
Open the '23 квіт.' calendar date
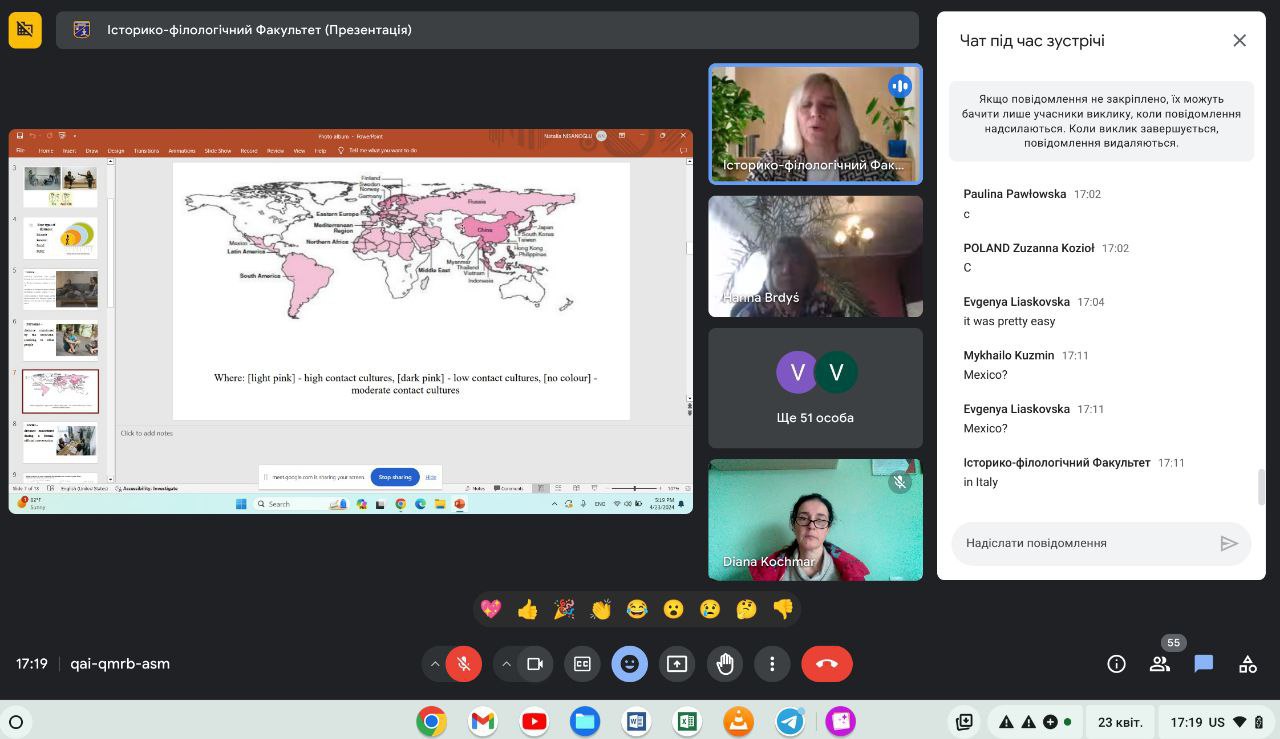pyautogui.click(x=1120, y=722)
